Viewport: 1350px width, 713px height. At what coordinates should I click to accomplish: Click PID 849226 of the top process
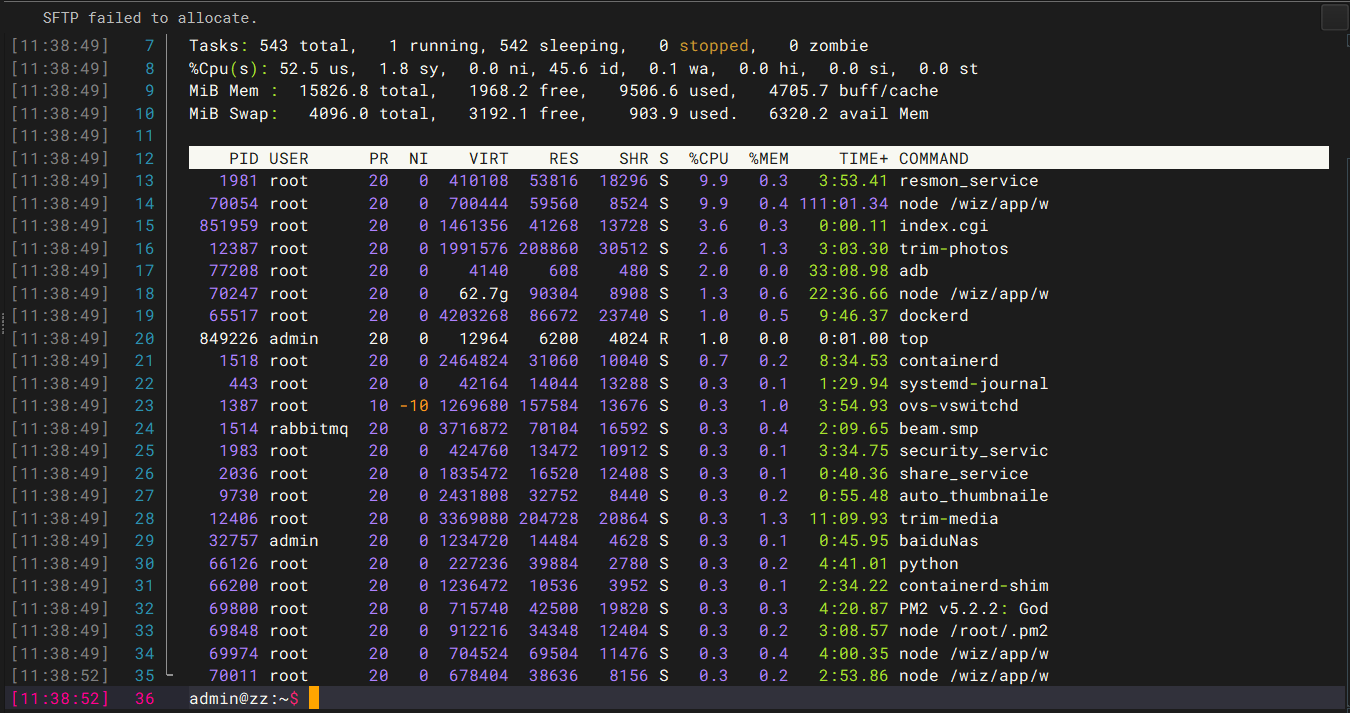pos(228,339)
